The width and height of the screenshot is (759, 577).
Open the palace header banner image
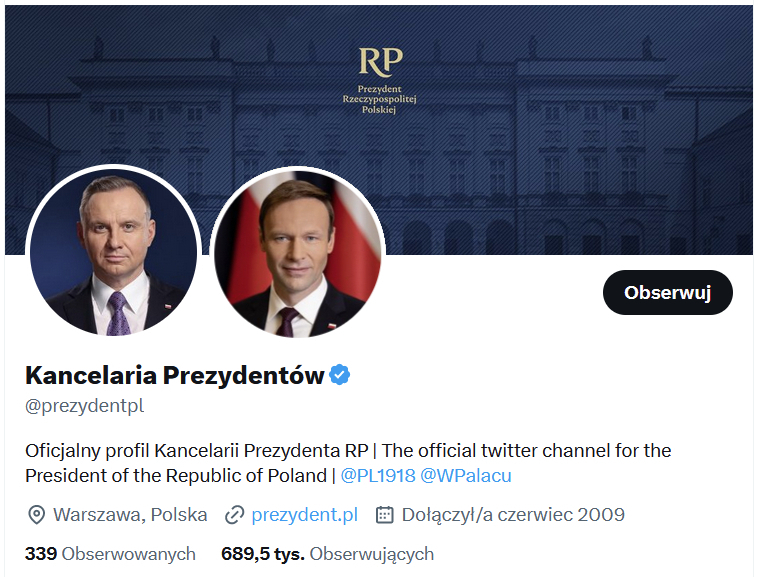tap(580, 120)
